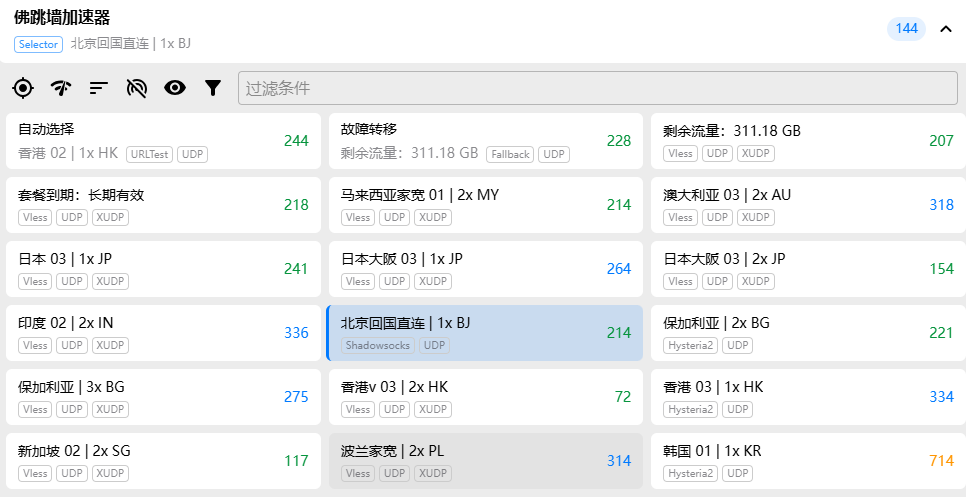Click latency 117 on 新加坡 02
The image size is (966, 497).
pos(296,461)
